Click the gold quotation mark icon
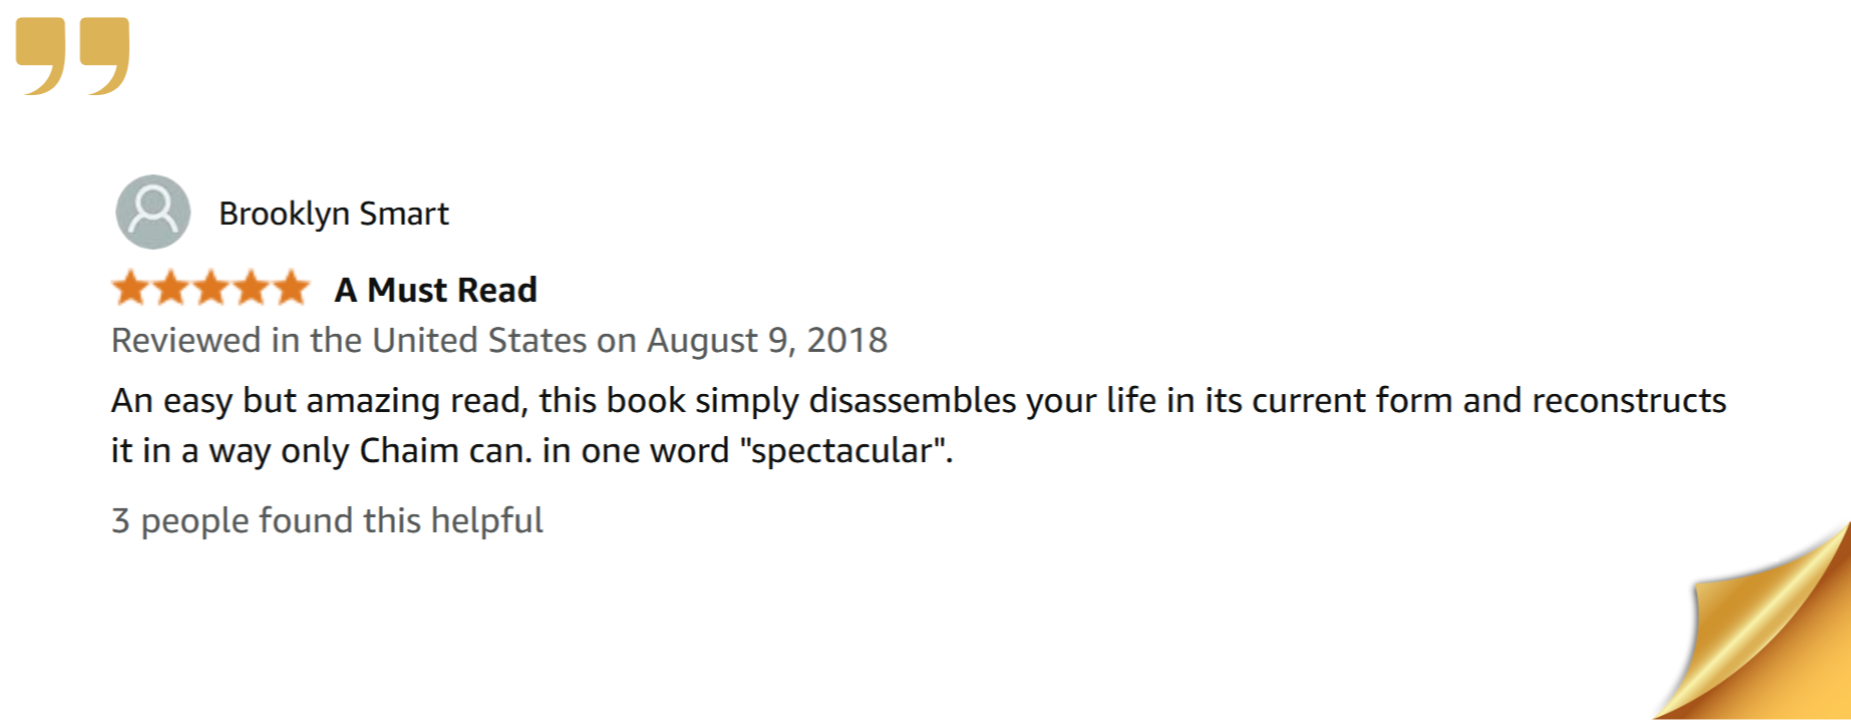 pos(73,56)
